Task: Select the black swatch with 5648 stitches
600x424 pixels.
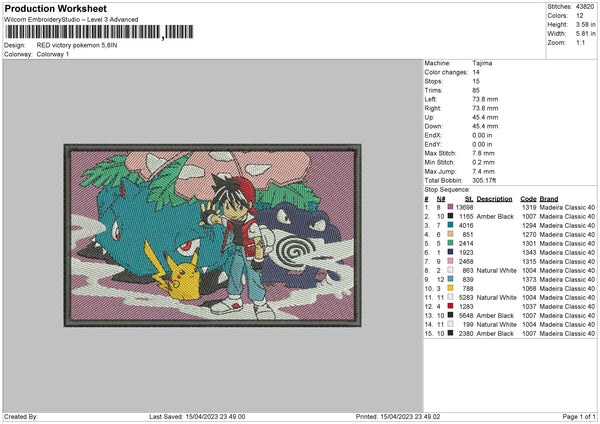Action: tap(450, 315)
